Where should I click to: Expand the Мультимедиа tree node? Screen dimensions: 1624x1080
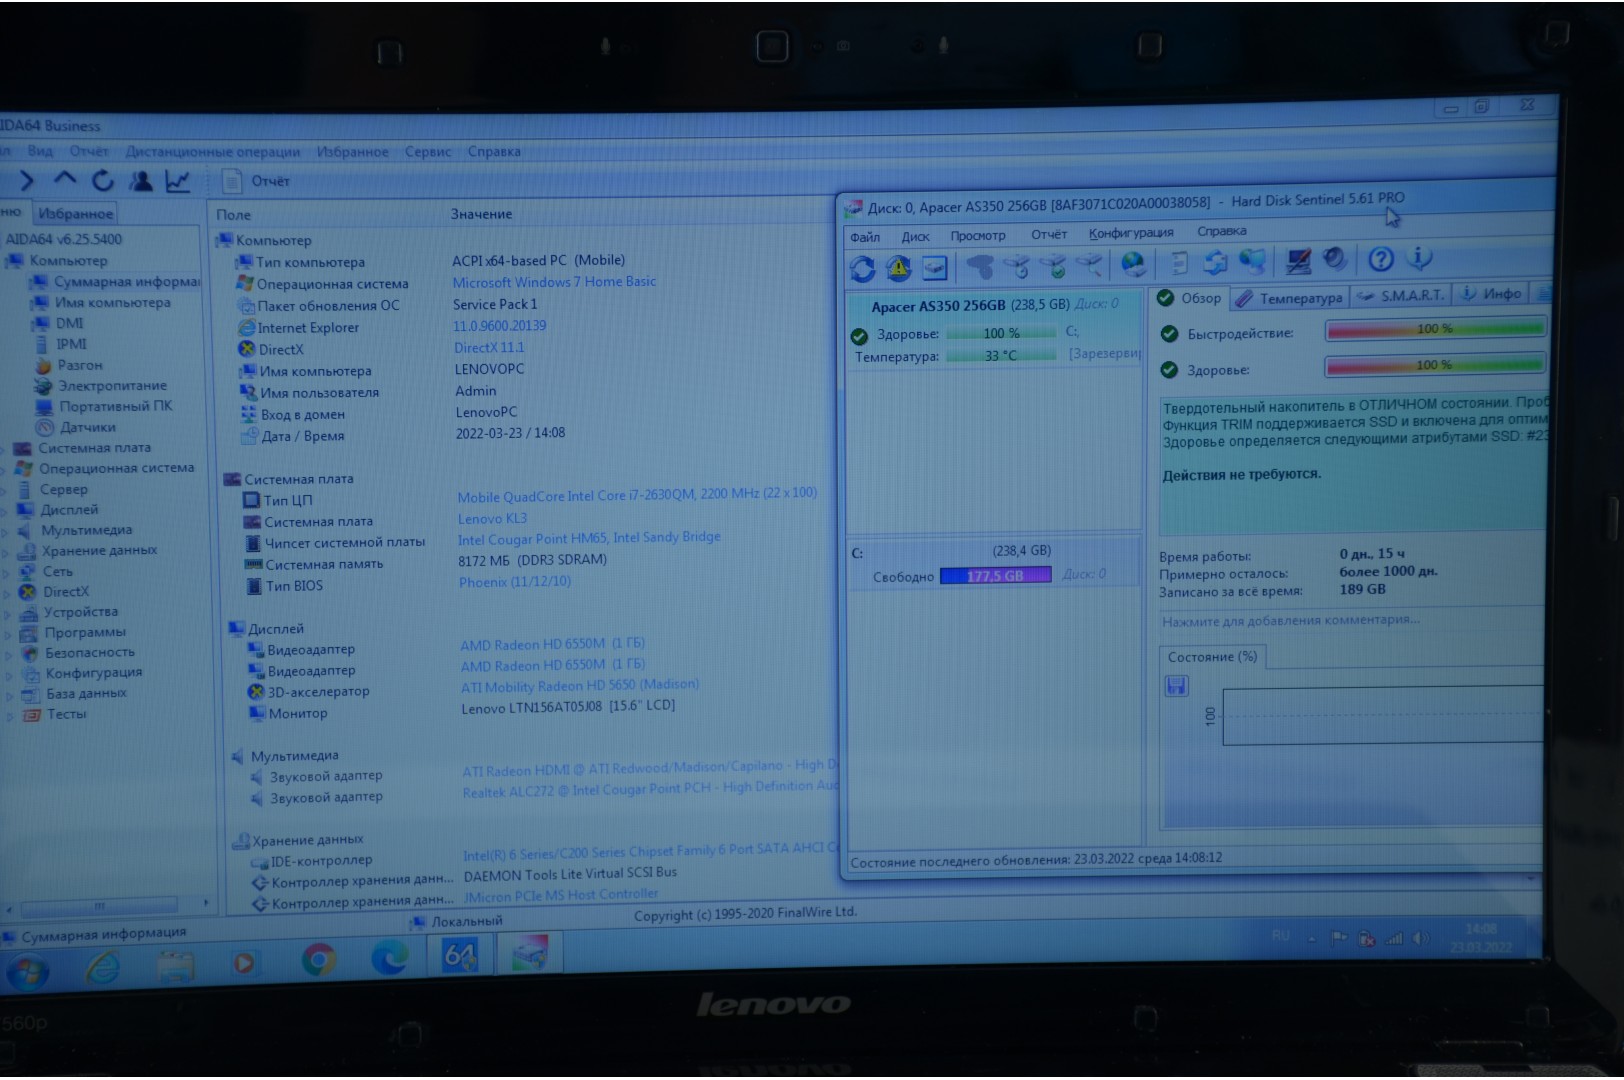pyautogui.click(x=7, y=531)
